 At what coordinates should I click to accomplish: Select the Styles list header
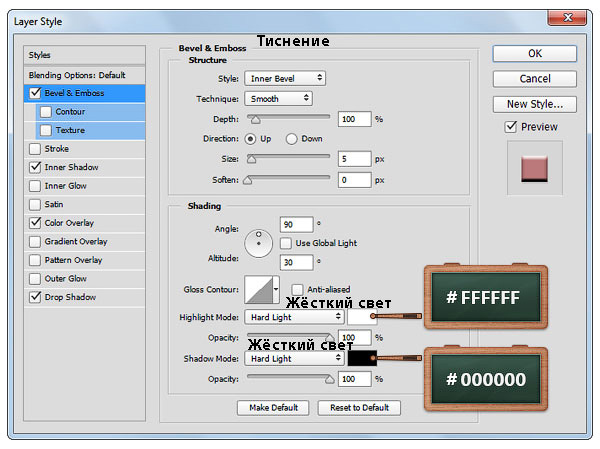pos(85,55)
